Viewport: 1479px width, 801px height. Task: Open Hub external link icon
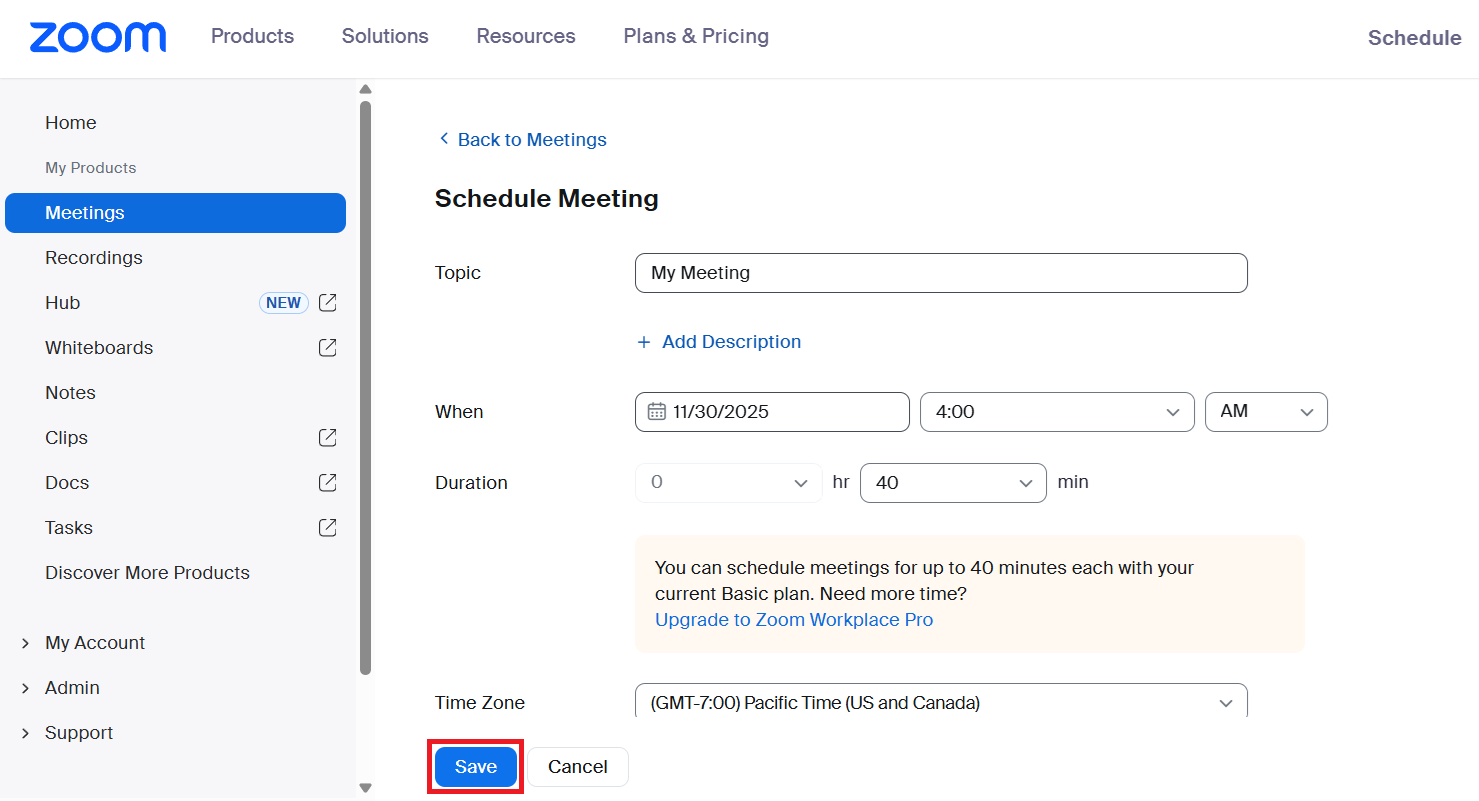click(x=327, y=303)
